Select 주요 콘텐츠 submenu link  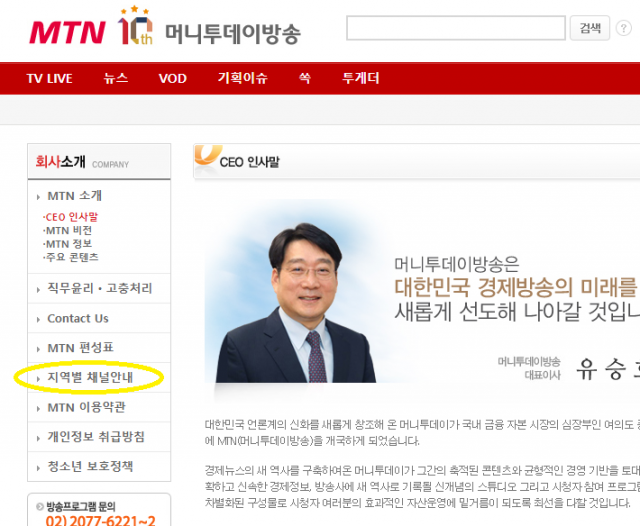click(71, 257)
